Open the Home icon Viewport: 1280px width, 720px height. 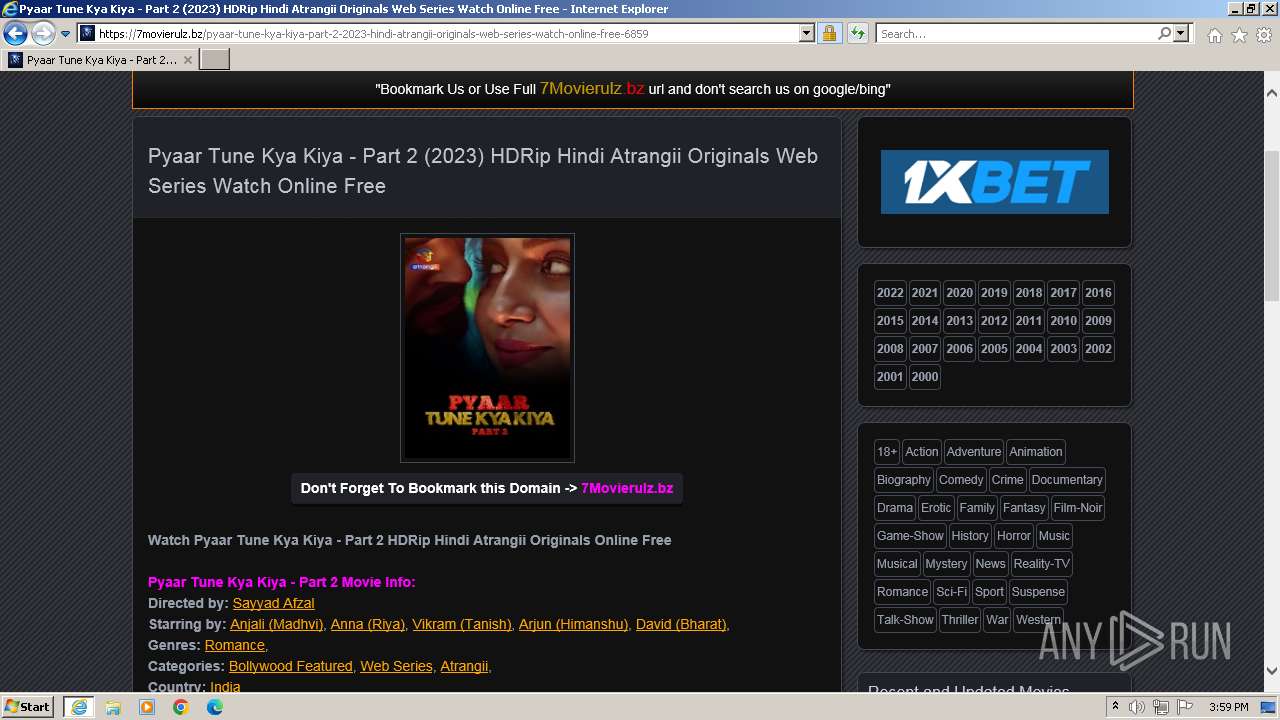coord(1214,35)
